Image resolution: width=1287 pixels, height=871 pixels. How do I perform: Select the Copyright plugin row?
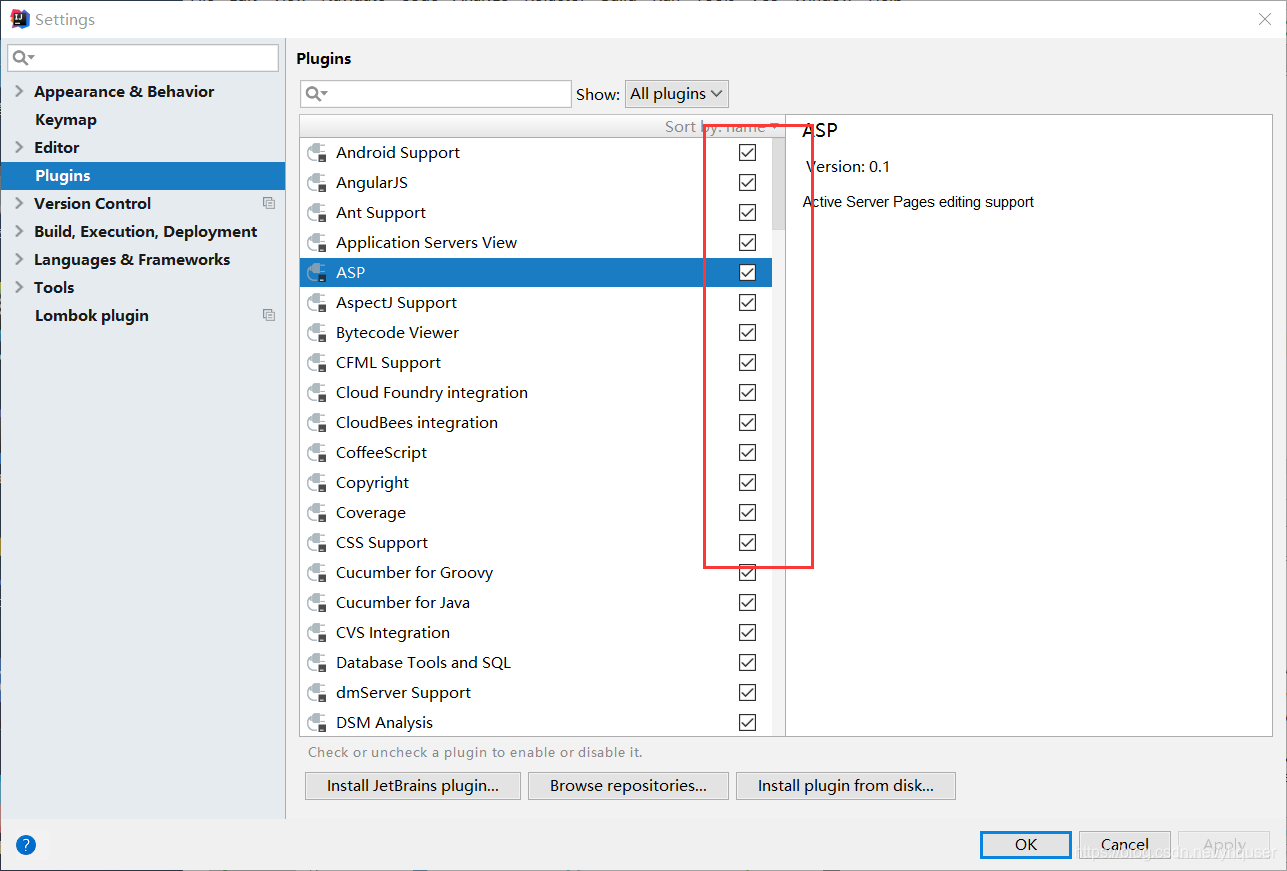point(536,483)
